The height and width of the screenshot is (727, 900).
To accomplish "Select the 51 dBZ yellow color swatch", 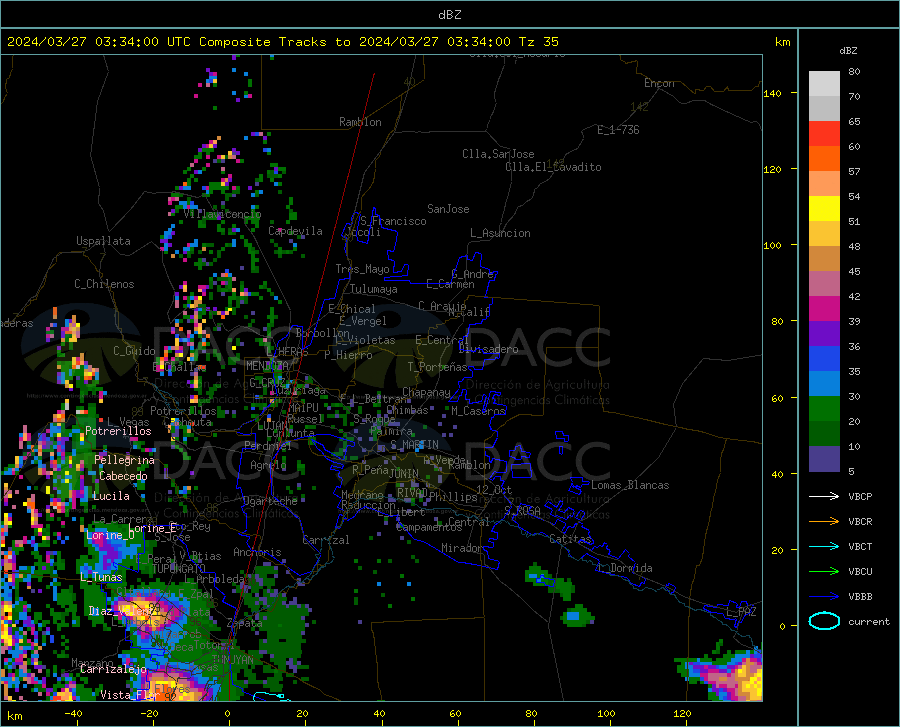I will pos(824,208).
